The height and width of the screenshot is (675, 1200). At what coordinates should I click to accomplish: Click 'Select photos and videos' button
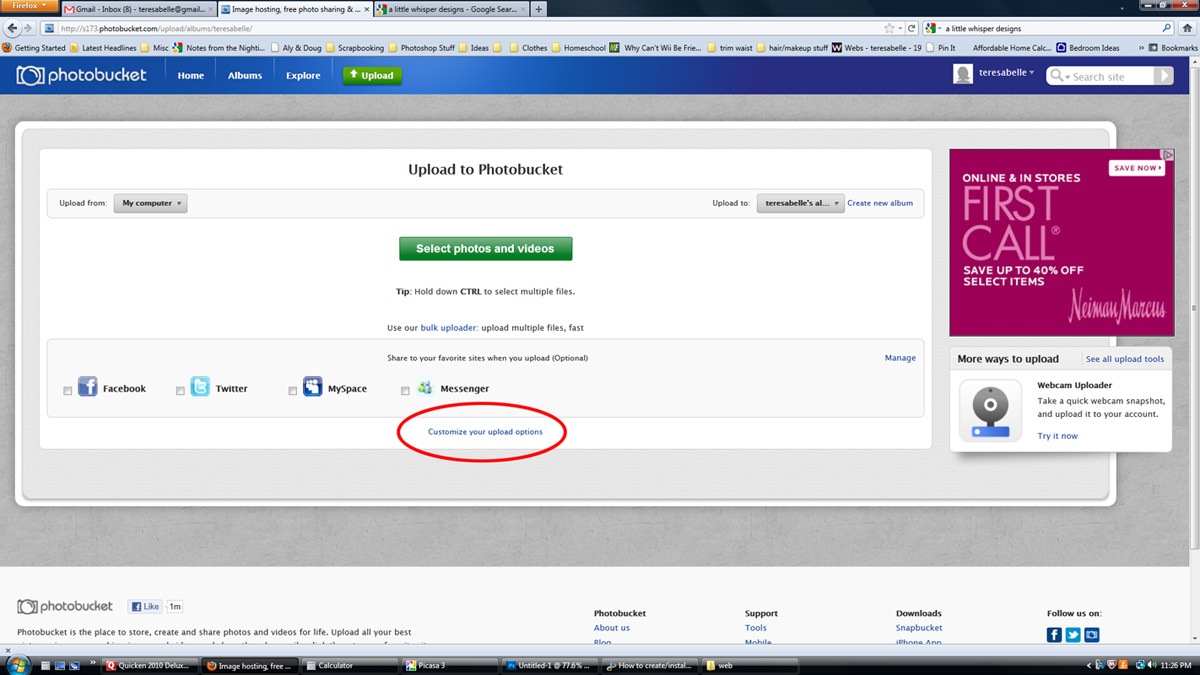485,249
